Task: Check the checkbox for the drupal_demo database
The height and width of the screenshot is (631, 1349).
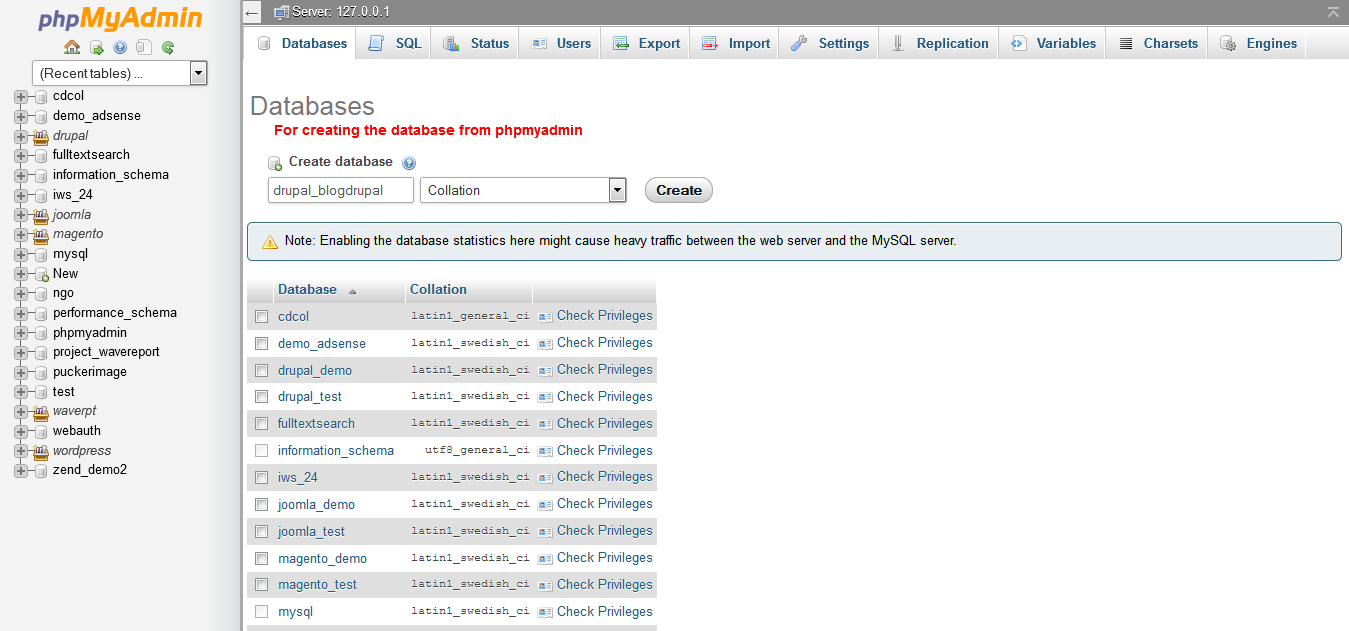Action: pyautogui.click(x=261, y=369)
